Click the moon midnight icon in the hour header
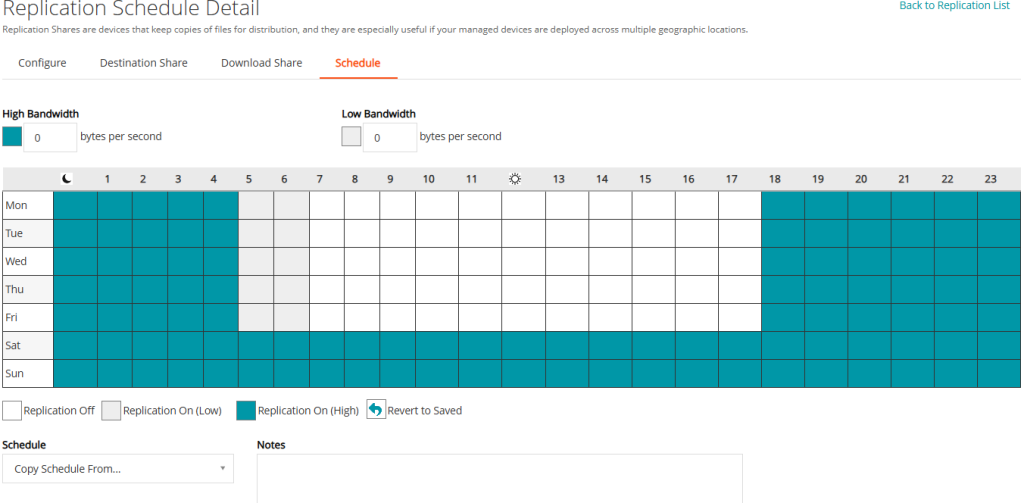 coord(67,179)
